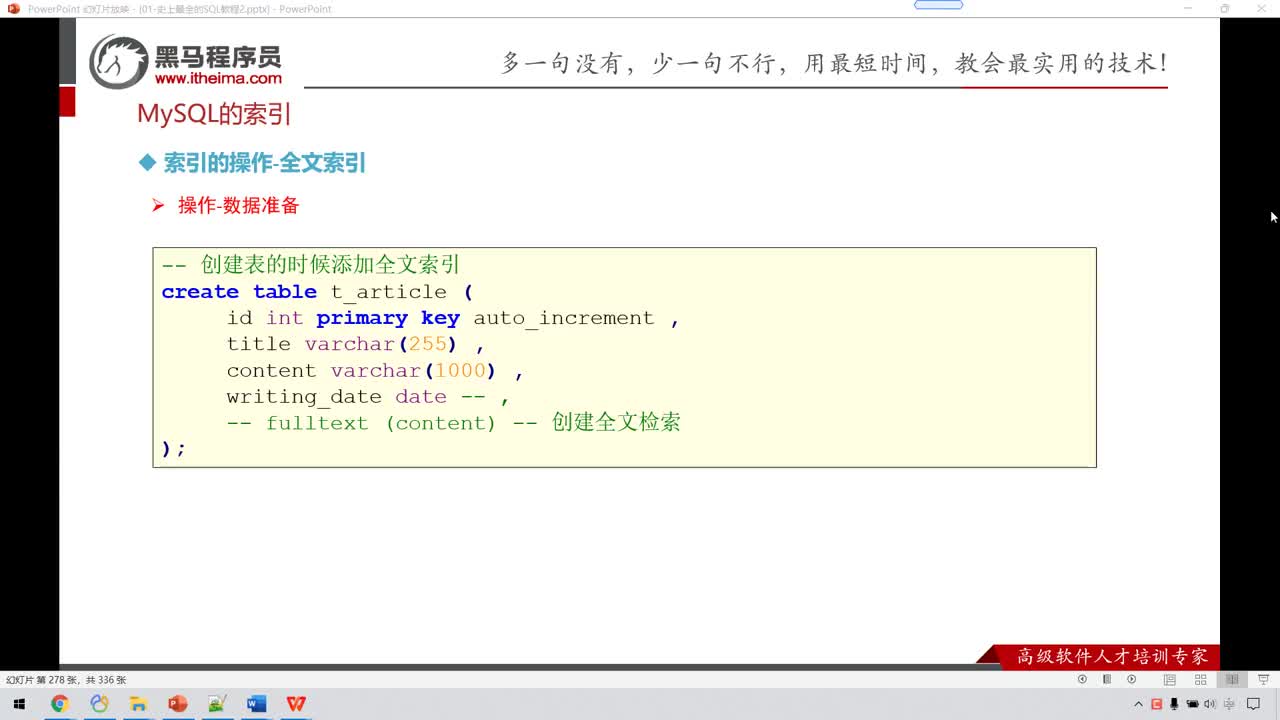Open the blue-green swirl browser taskbar icon
Viewport: 1280px width, 720px height.
[x=99, y=704]
